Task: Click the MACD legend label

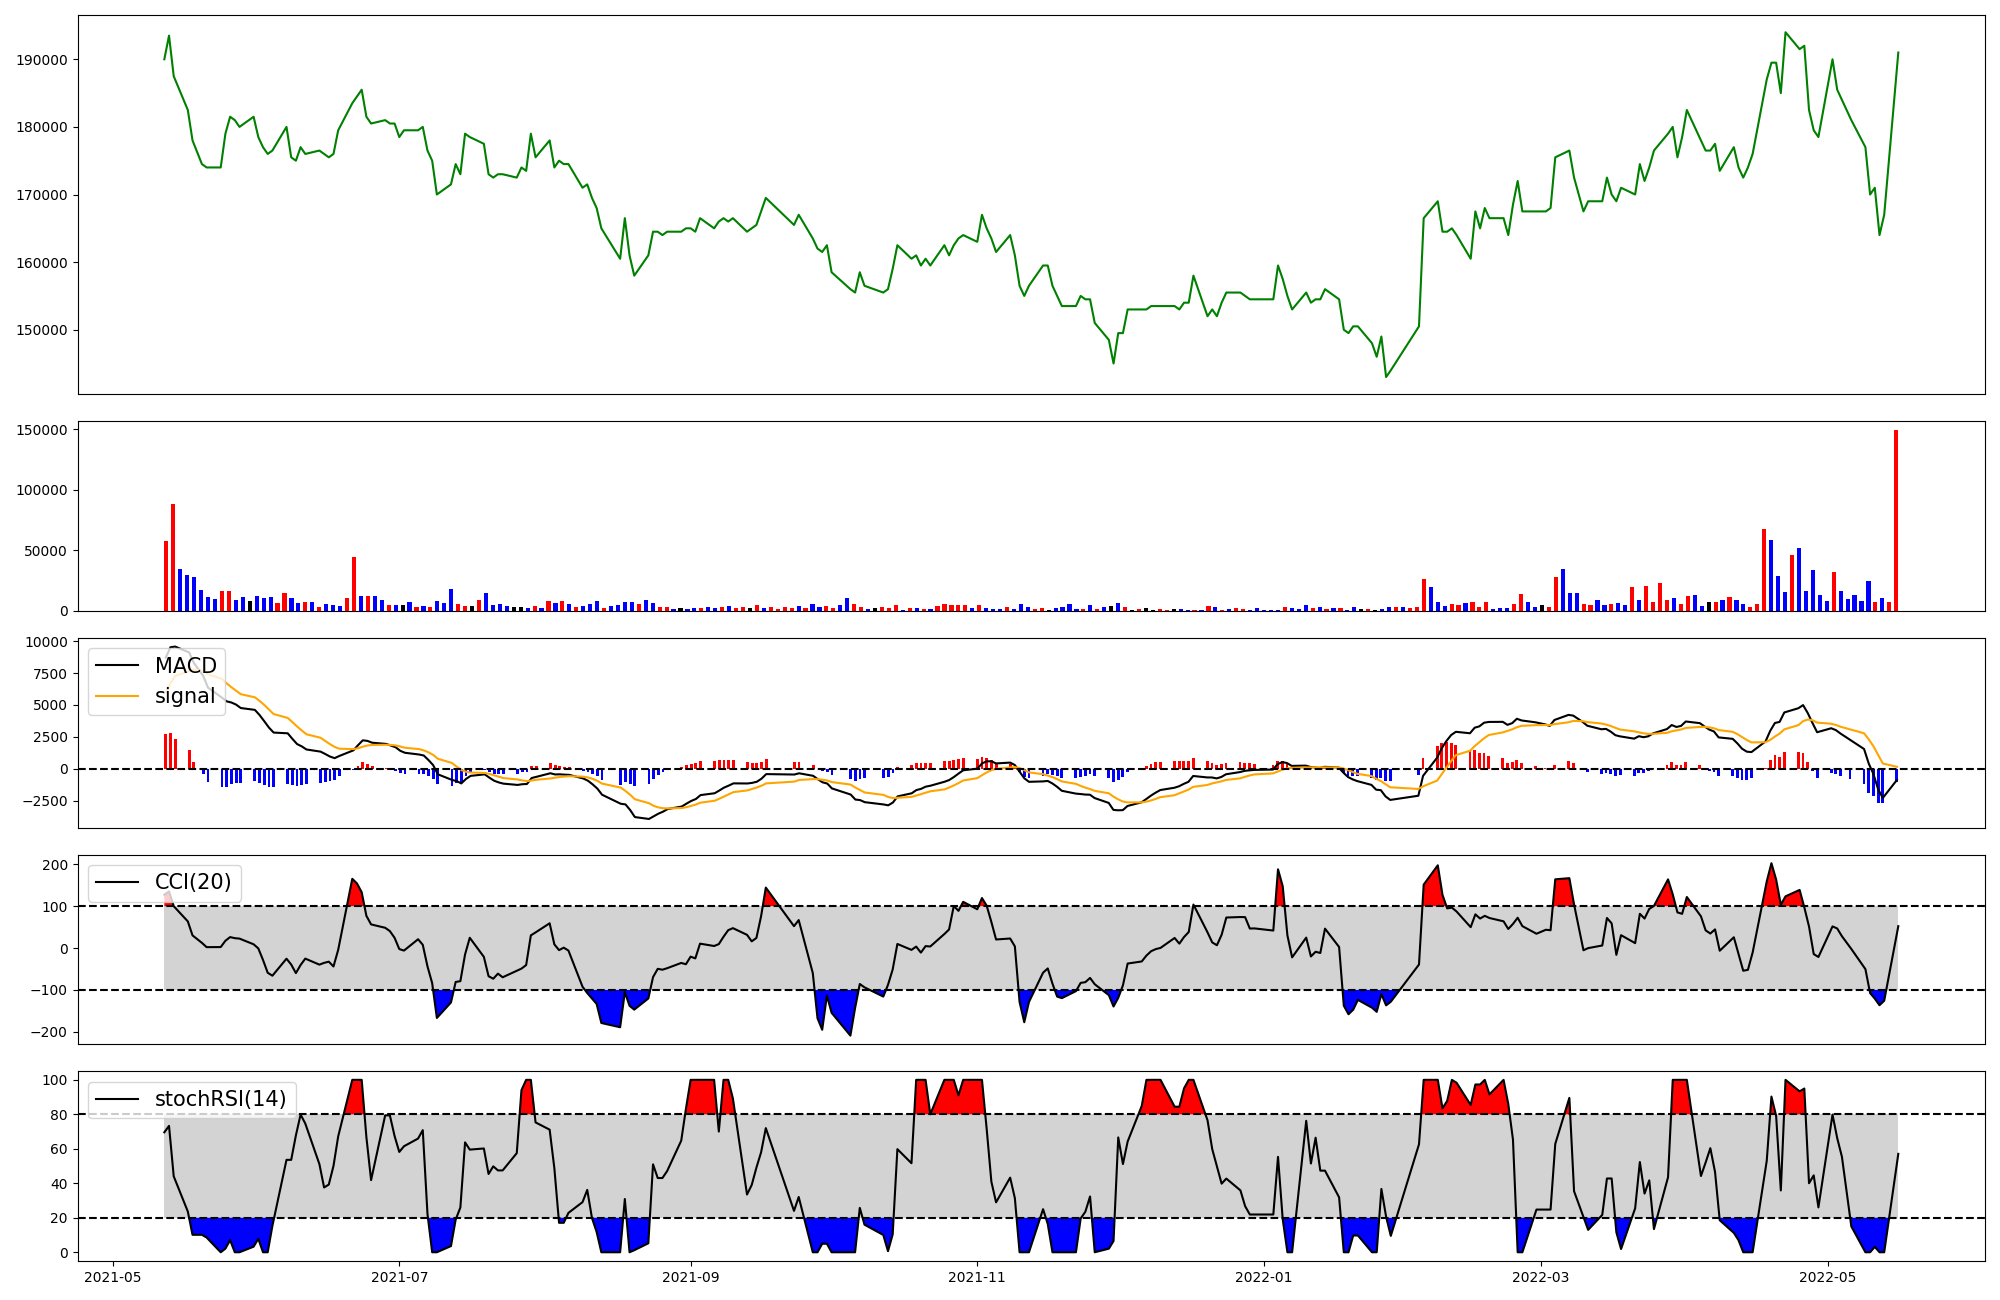Action: (185, 666)
